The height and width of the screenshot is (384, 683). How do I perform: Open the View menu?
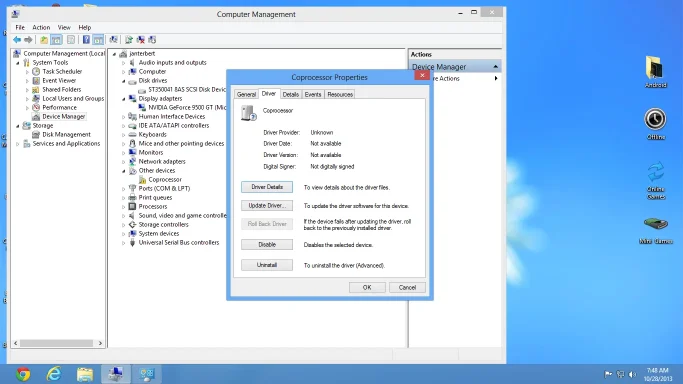pos(64,27)
